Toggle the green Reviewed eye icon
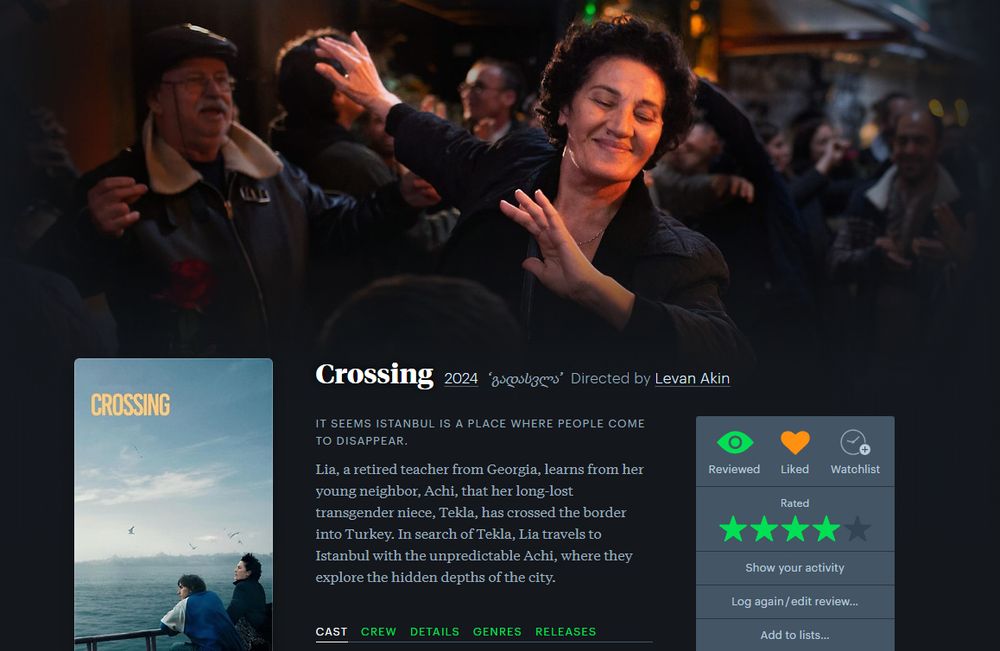 735,443
